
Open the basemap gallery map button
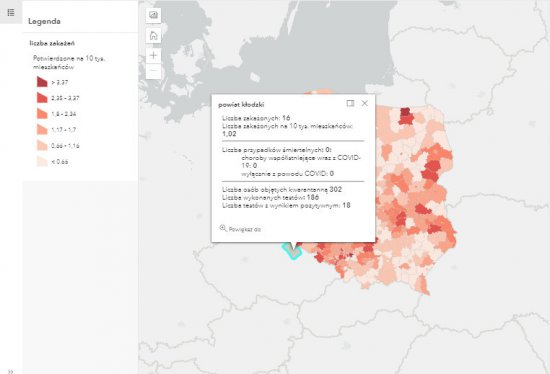point(153,15)
